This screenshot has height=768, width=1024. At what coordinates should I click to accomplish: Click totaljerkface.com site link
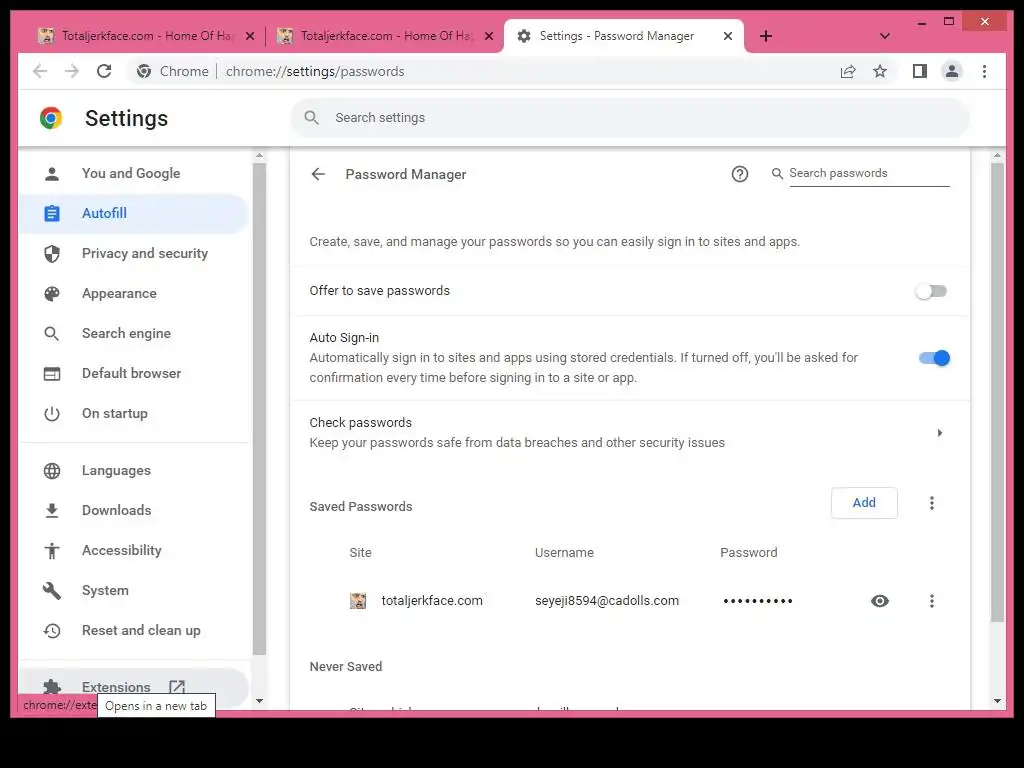coord(432,600)
